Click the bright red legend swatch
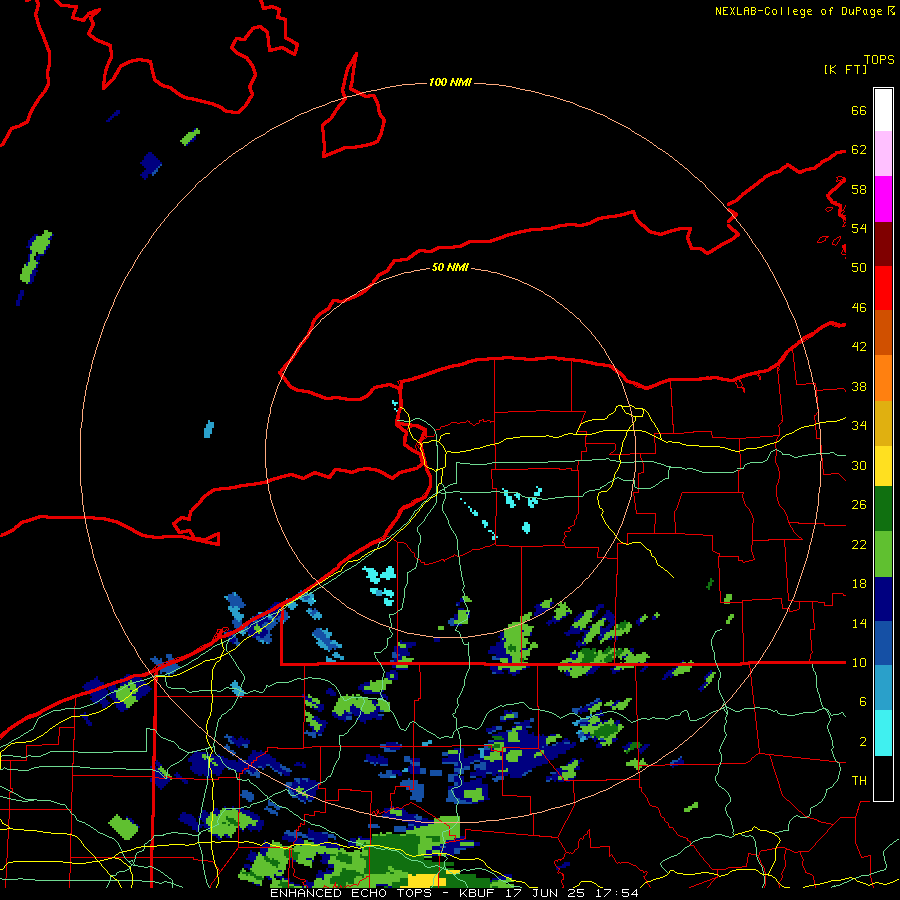This screenshot has width=900, height=900. click(x=883, y=288)
